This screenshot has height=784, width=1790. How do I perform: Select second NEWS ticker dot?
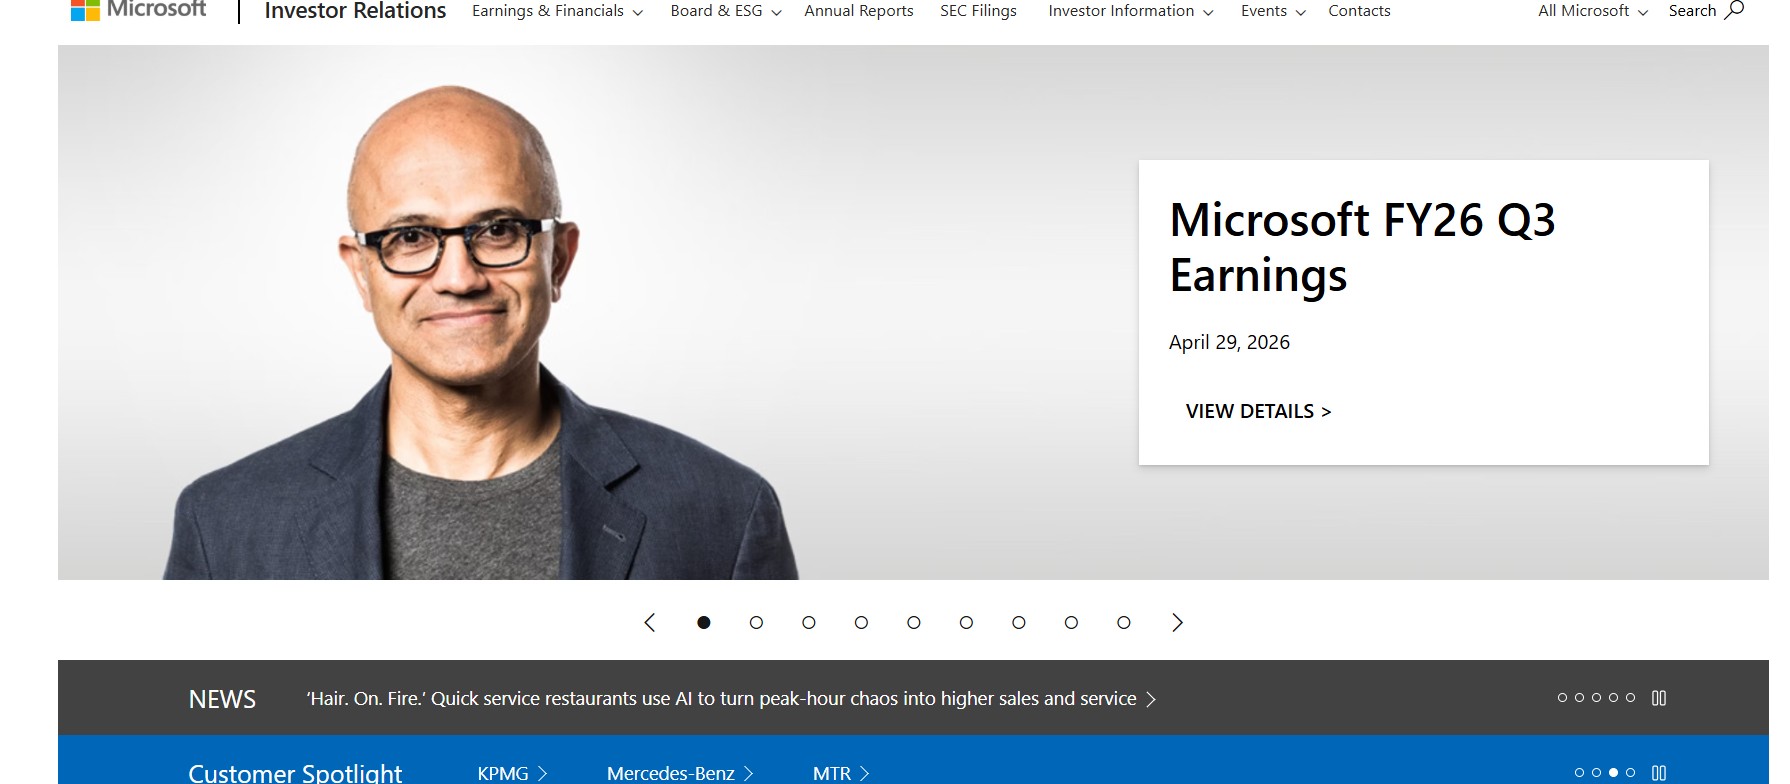click(1580, 698)
